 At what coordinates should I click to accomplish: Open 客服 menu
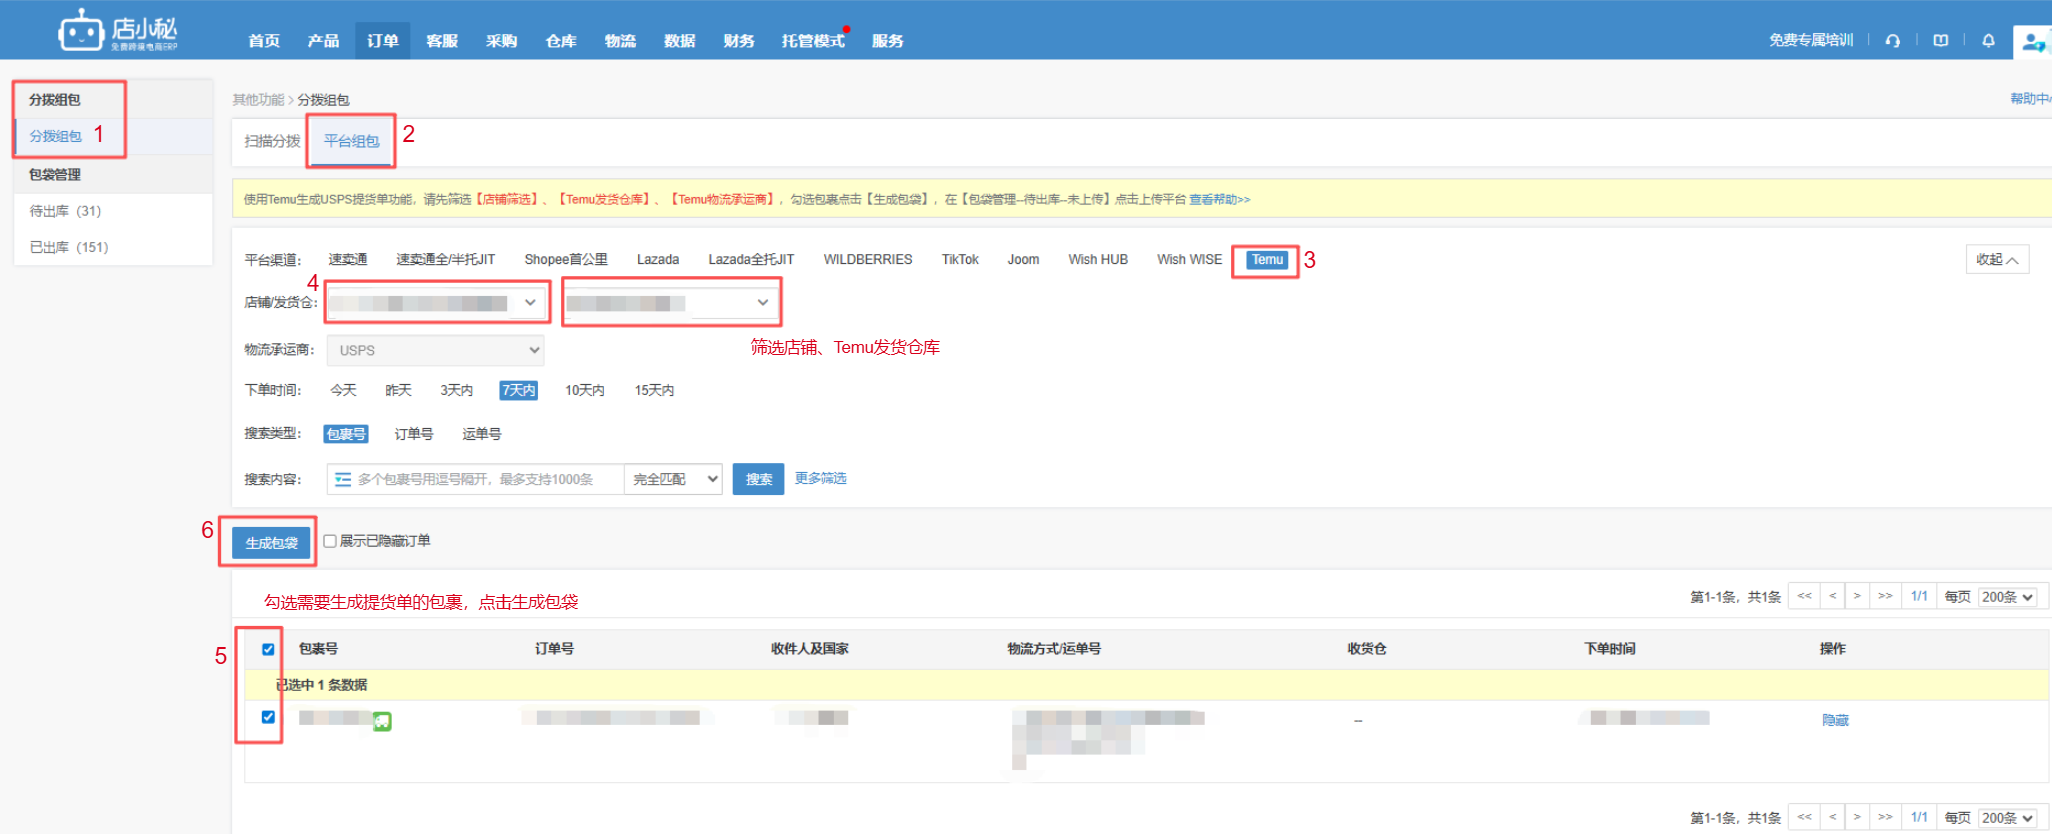(x=442, y=41)
